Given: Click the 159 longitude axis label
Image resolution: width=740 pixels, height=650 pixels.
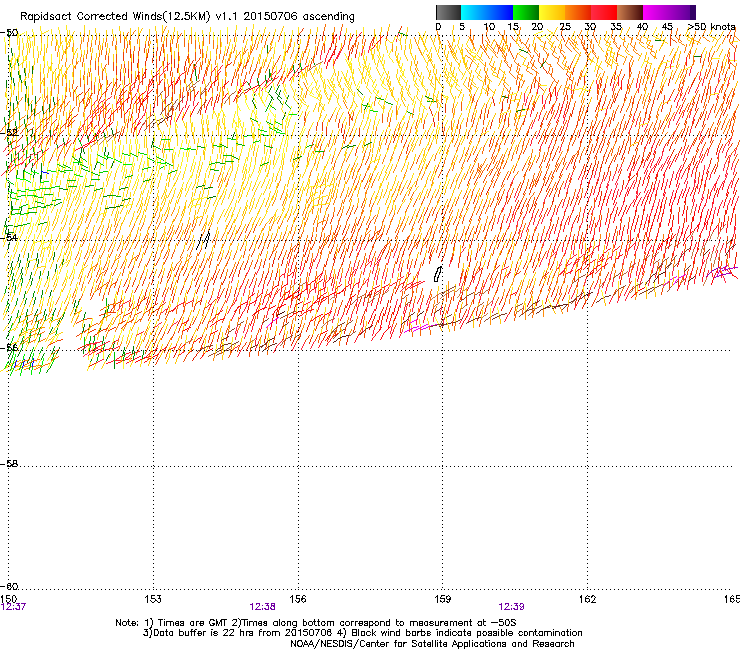Looking at the screenshot, I should tap(443, 599).
